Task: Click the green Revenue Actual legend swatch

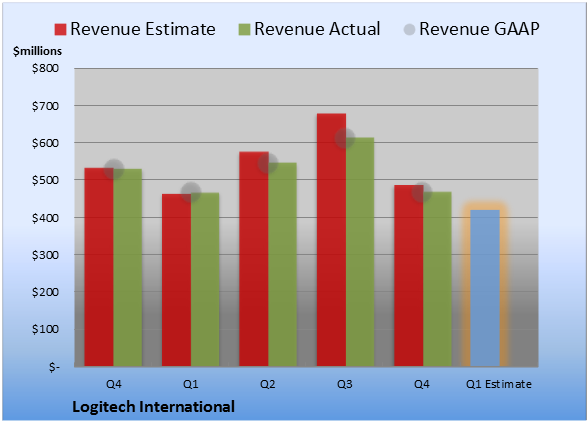Action: [x=244, y=29]
